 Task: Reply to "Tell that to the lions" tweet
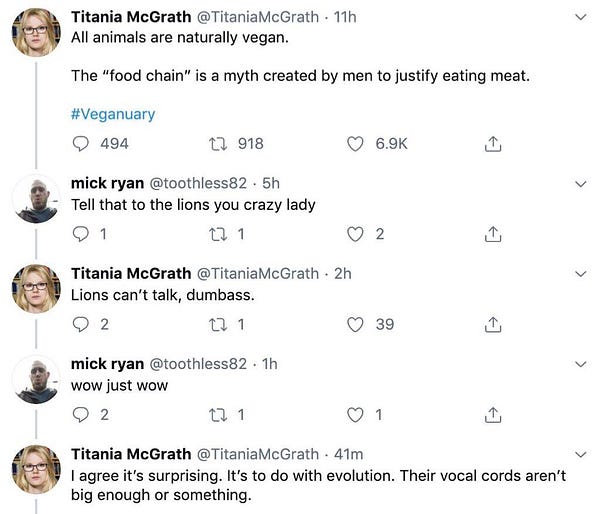[82, 234]
